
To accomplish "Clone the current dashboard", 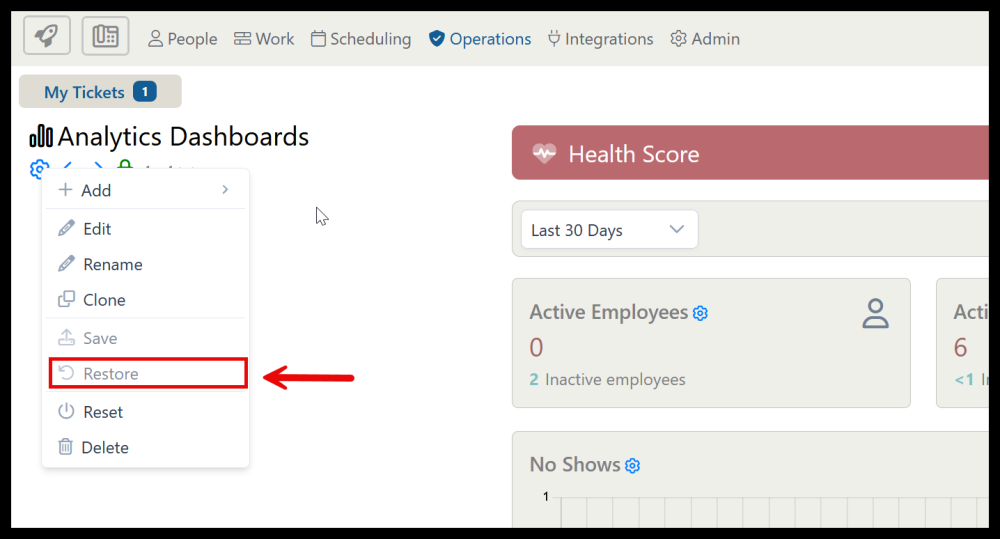I will (x=104, y=300).
